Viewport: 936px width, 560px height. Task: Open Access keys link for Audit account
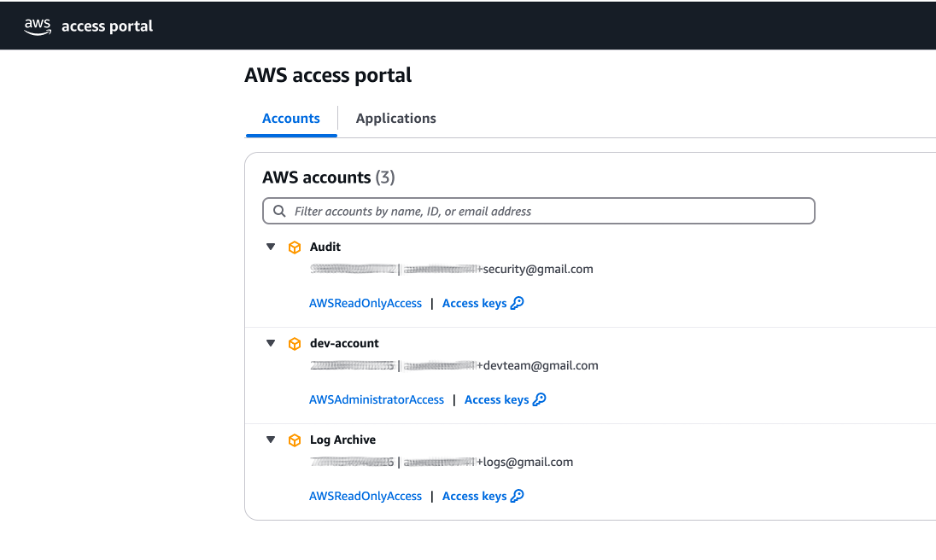point(475,303)
